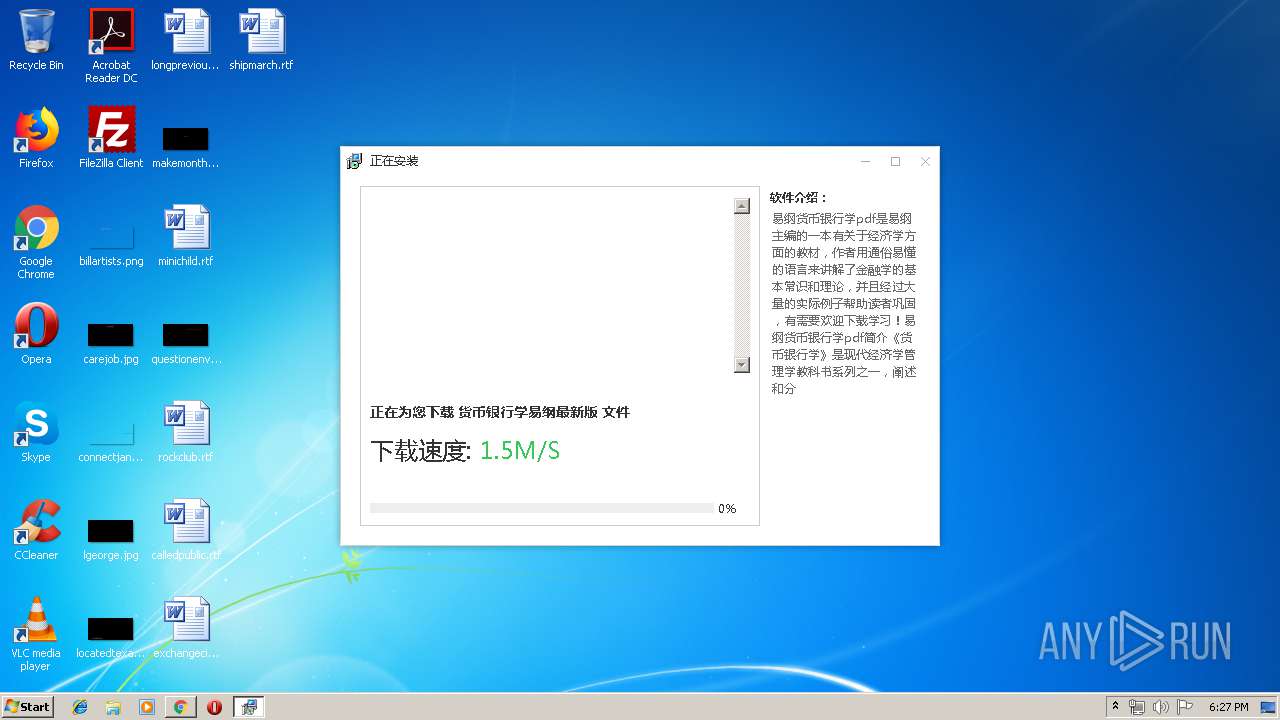
Task: Open Google Chrome desktop shortcut
Action: [x=36, y=242]
